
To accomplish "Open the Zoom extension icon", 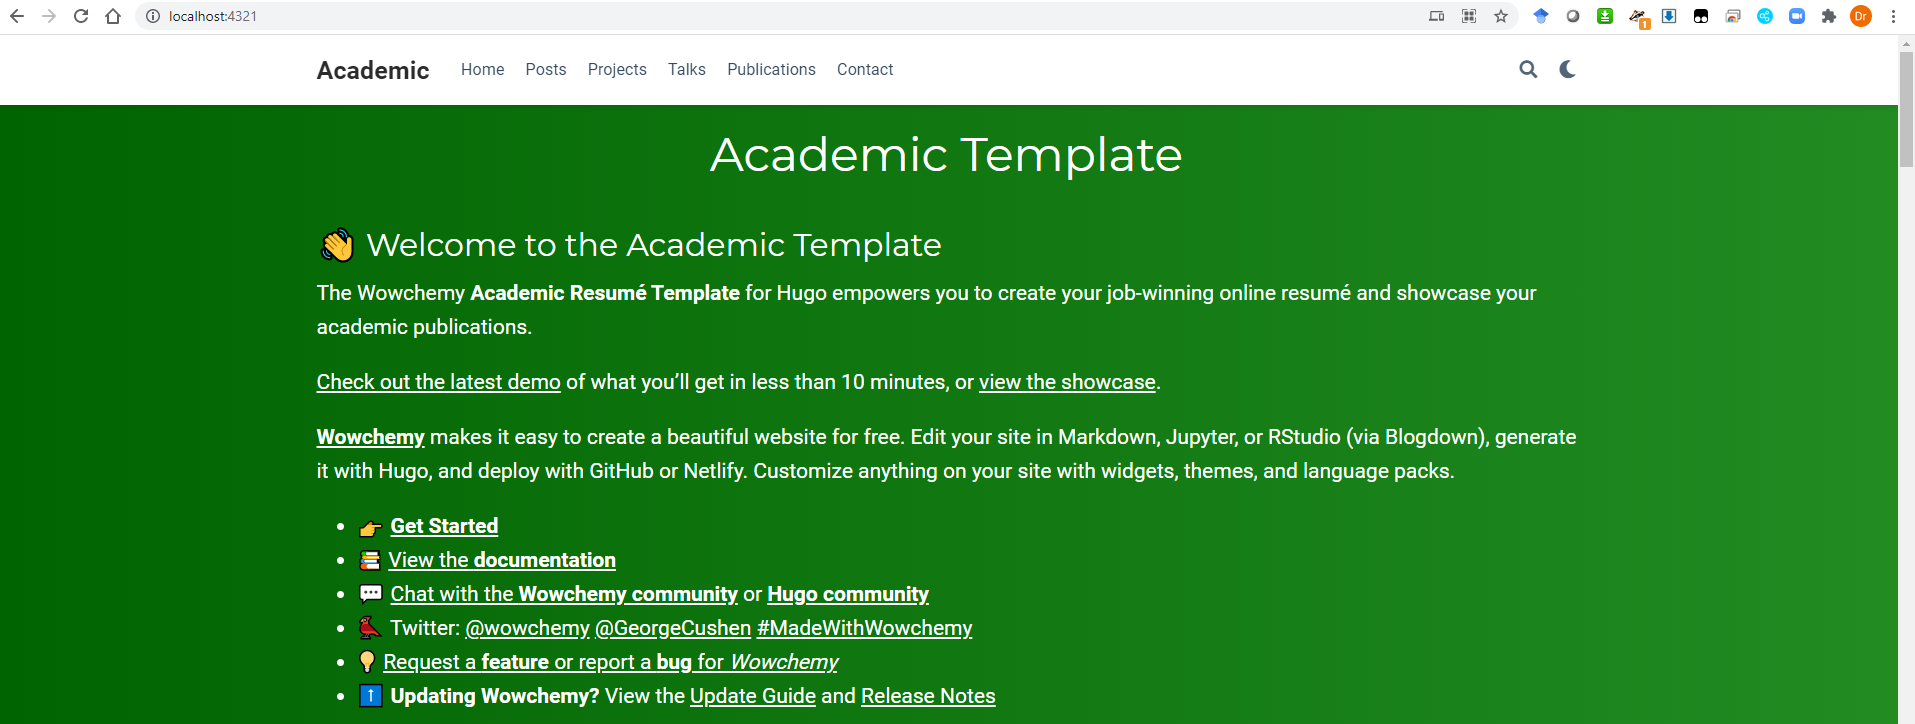I will coord(1797,16).
